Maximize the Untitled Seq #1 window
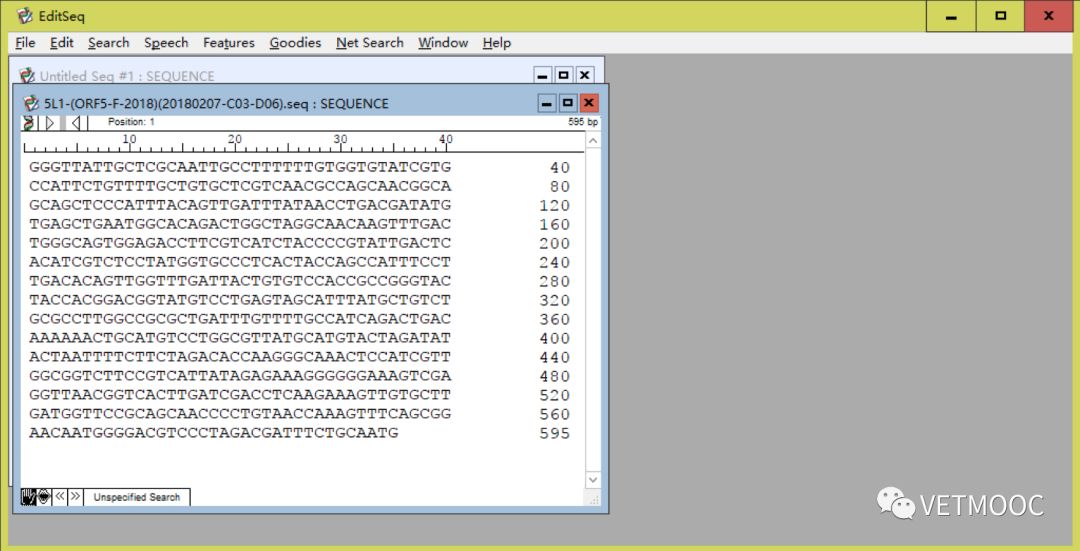1080x551 pixels. pyautogui.click(x=563, y=75)
